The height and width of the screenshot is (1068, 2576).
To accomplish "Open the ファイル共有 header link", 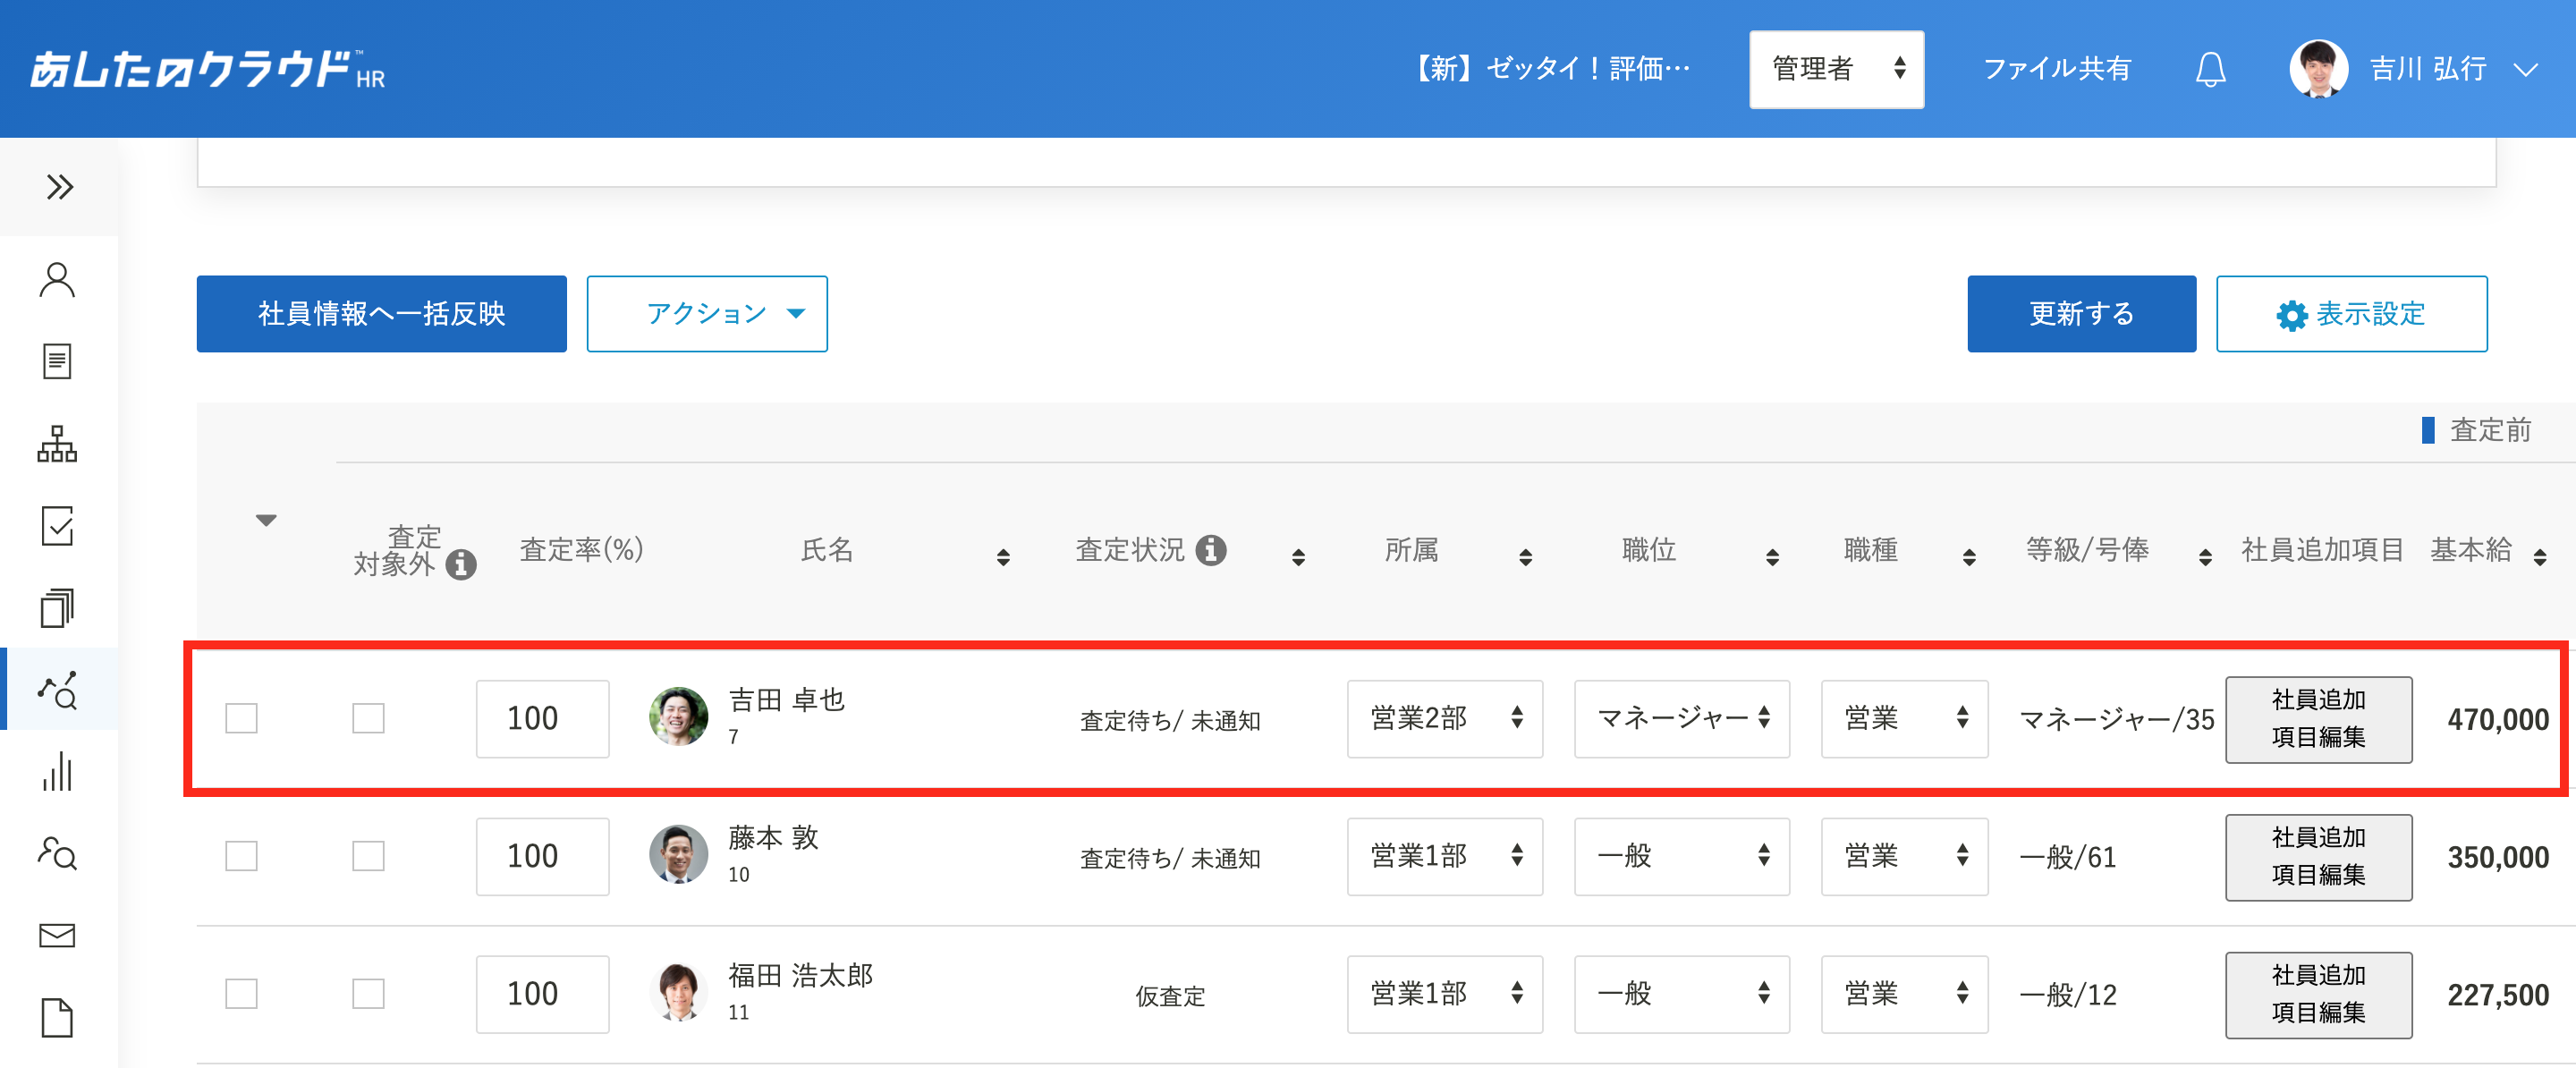I will 2056,69.
